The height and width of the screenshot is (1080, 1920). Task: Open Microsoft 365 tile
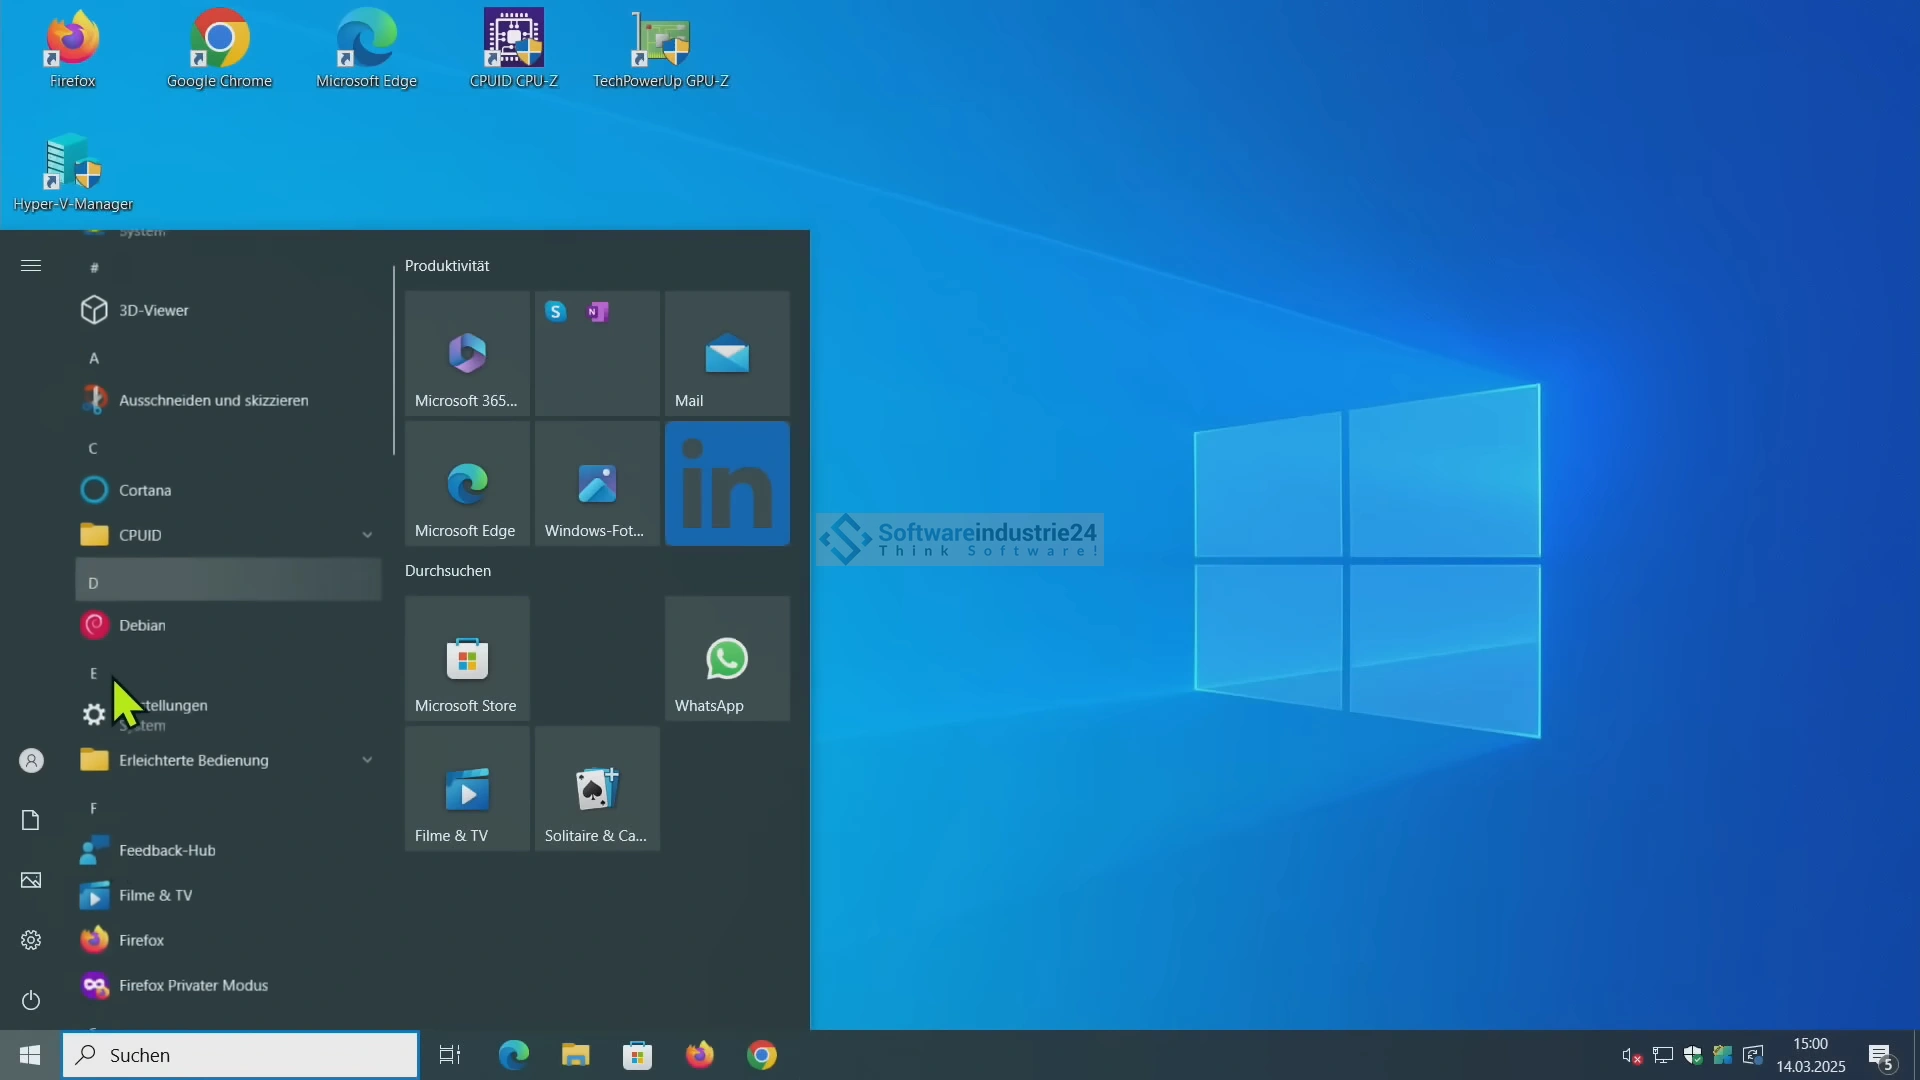pos(467,354)
